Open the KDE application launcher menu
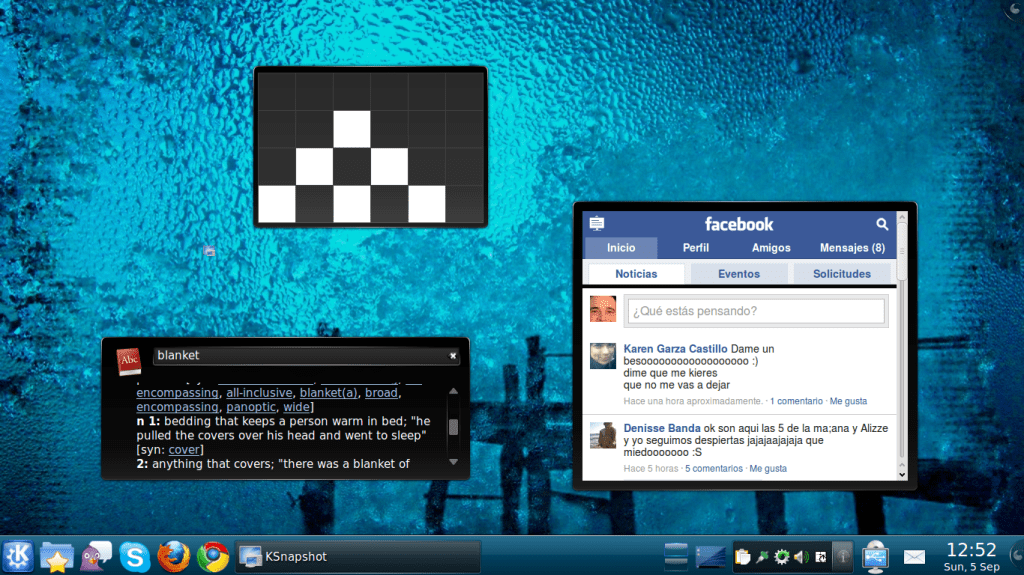 tap(18, 556)
